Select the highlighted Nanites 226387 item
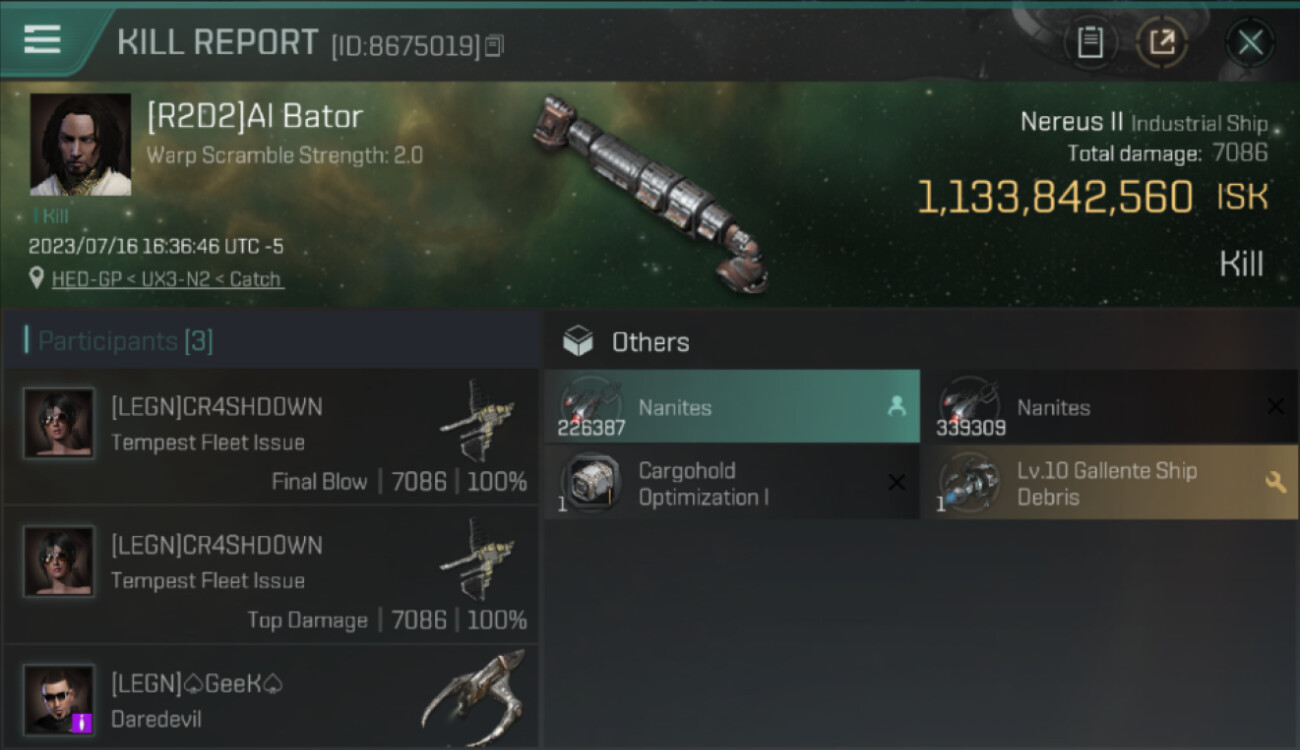The height and width of the screenshot is (750, 1300). pos(732,406)
